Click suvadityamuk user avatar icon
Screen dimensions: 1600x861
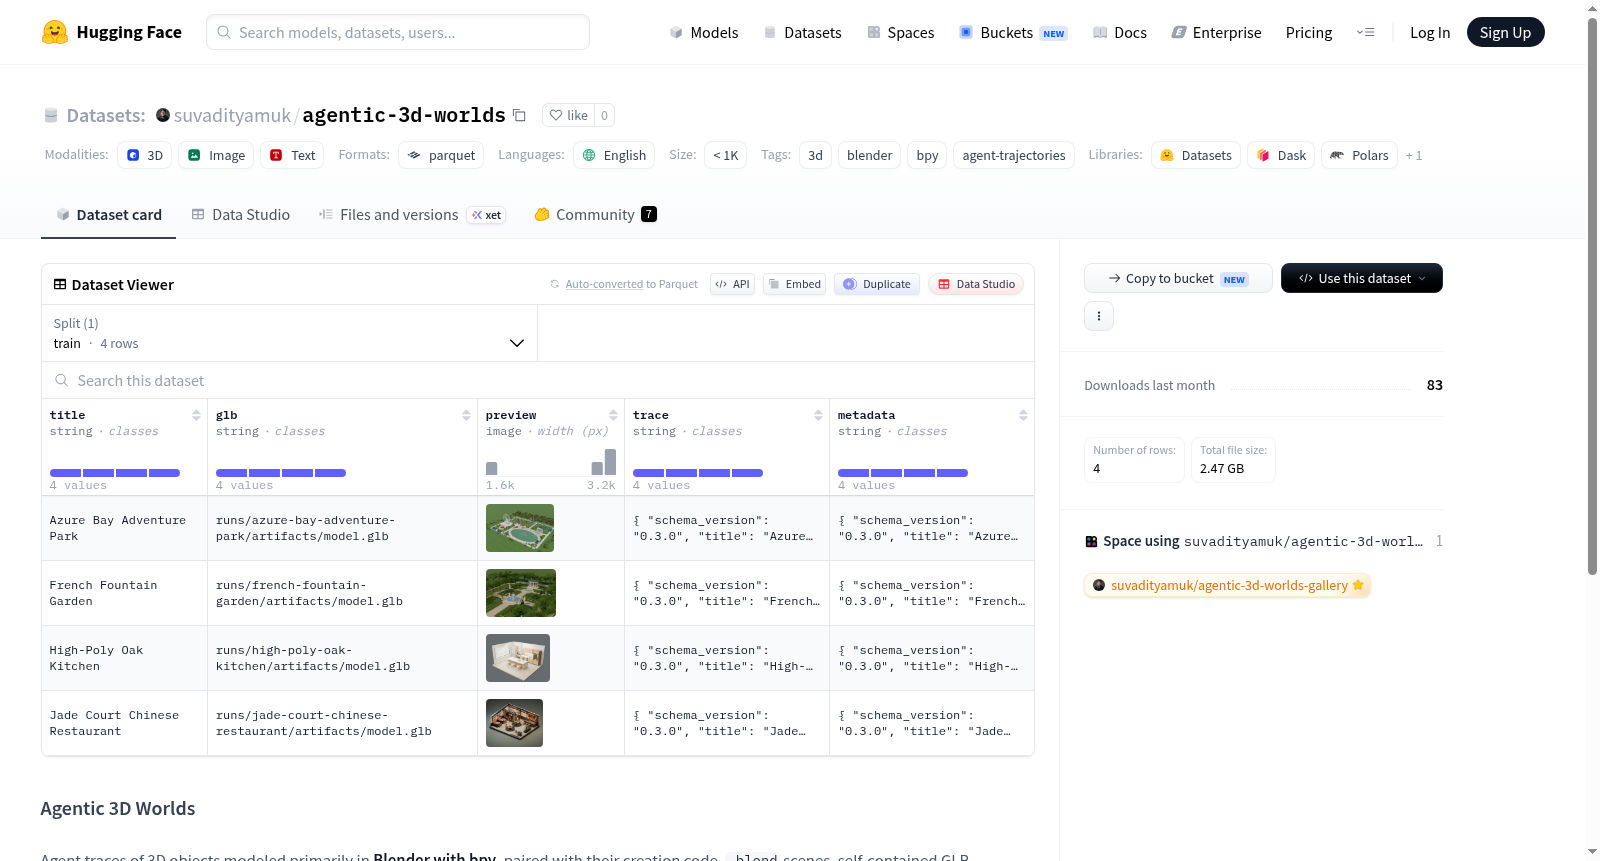(163, 115)
